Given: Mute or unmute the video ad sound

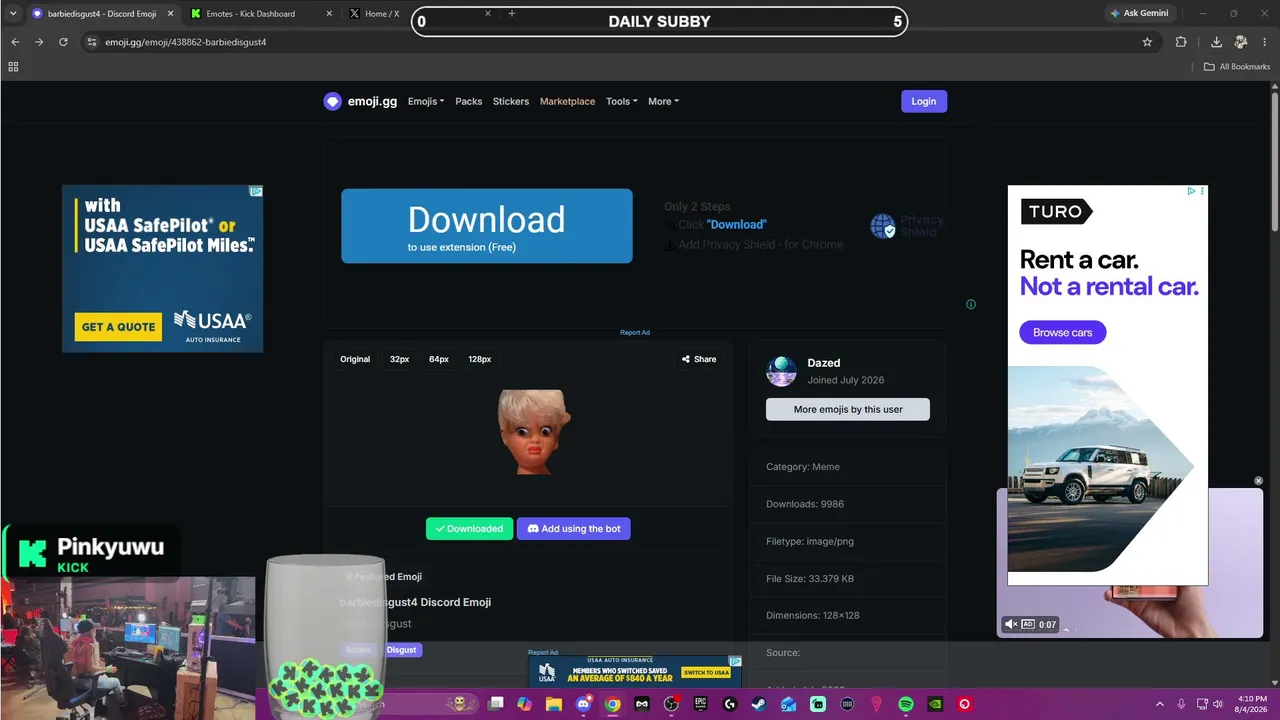Looking at the screenshot, I should tap(1011, 624).
